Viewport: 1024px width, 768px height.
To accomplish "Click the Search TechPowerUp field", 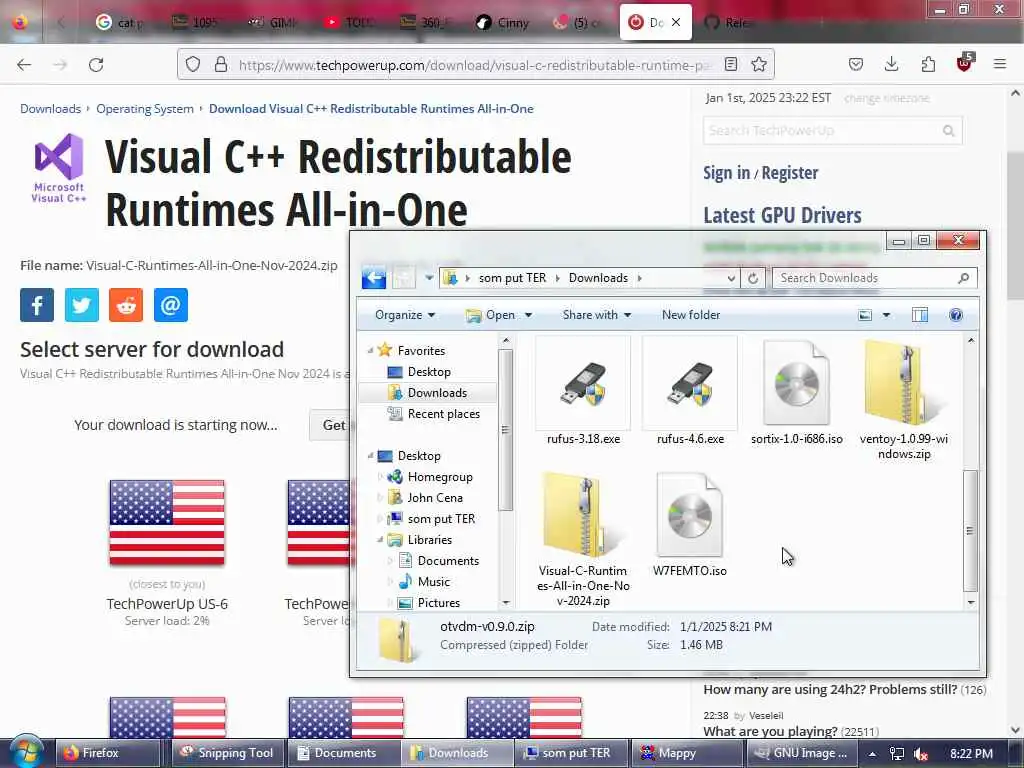I will pos(833,131).
